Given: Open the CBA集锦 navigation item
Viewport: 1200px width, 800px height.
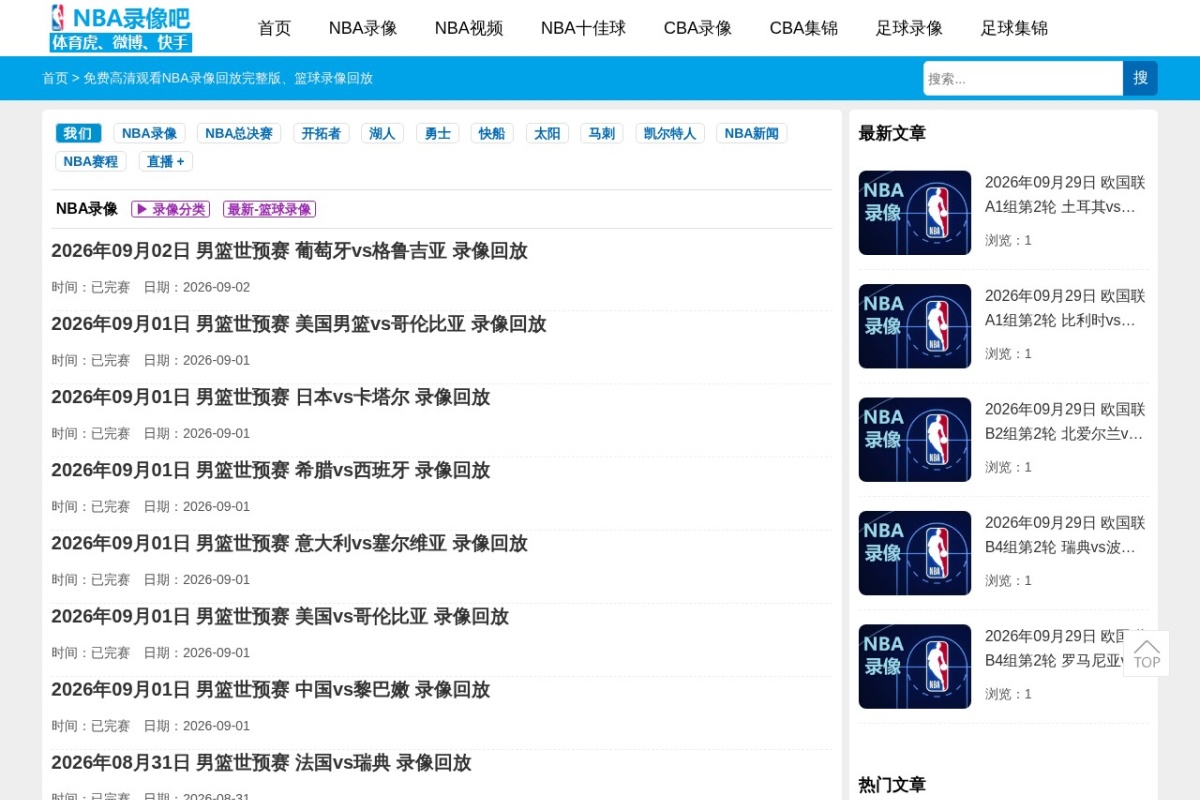Looking at the screenshot, I should point(804,28).
